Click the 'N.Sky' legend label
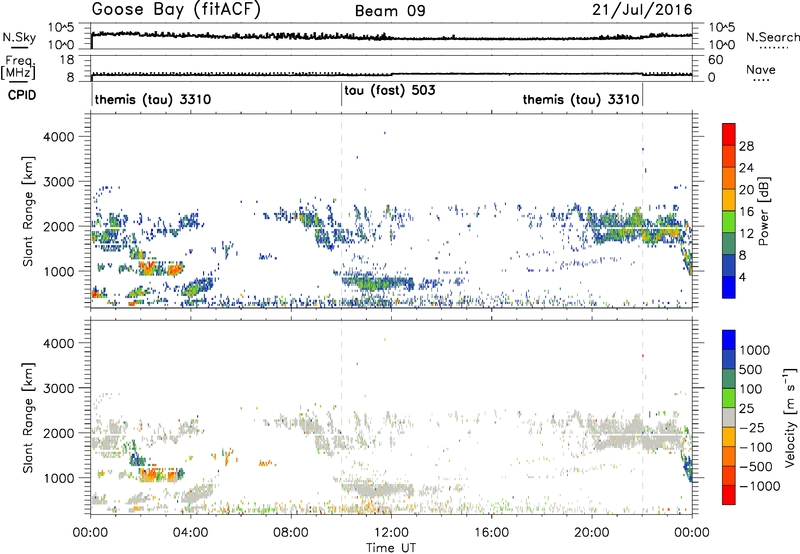 coord(19,37)
